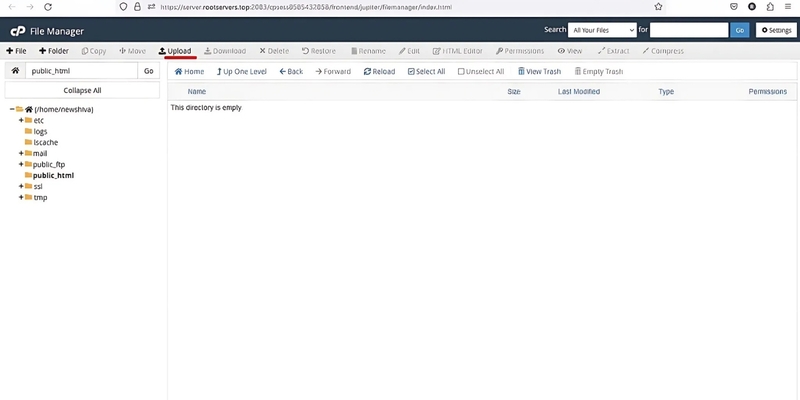Image resolution: width=800 pixels, height=400 pixels.
Task: Create a new file with +File
Action: click(x=17, y=51)
